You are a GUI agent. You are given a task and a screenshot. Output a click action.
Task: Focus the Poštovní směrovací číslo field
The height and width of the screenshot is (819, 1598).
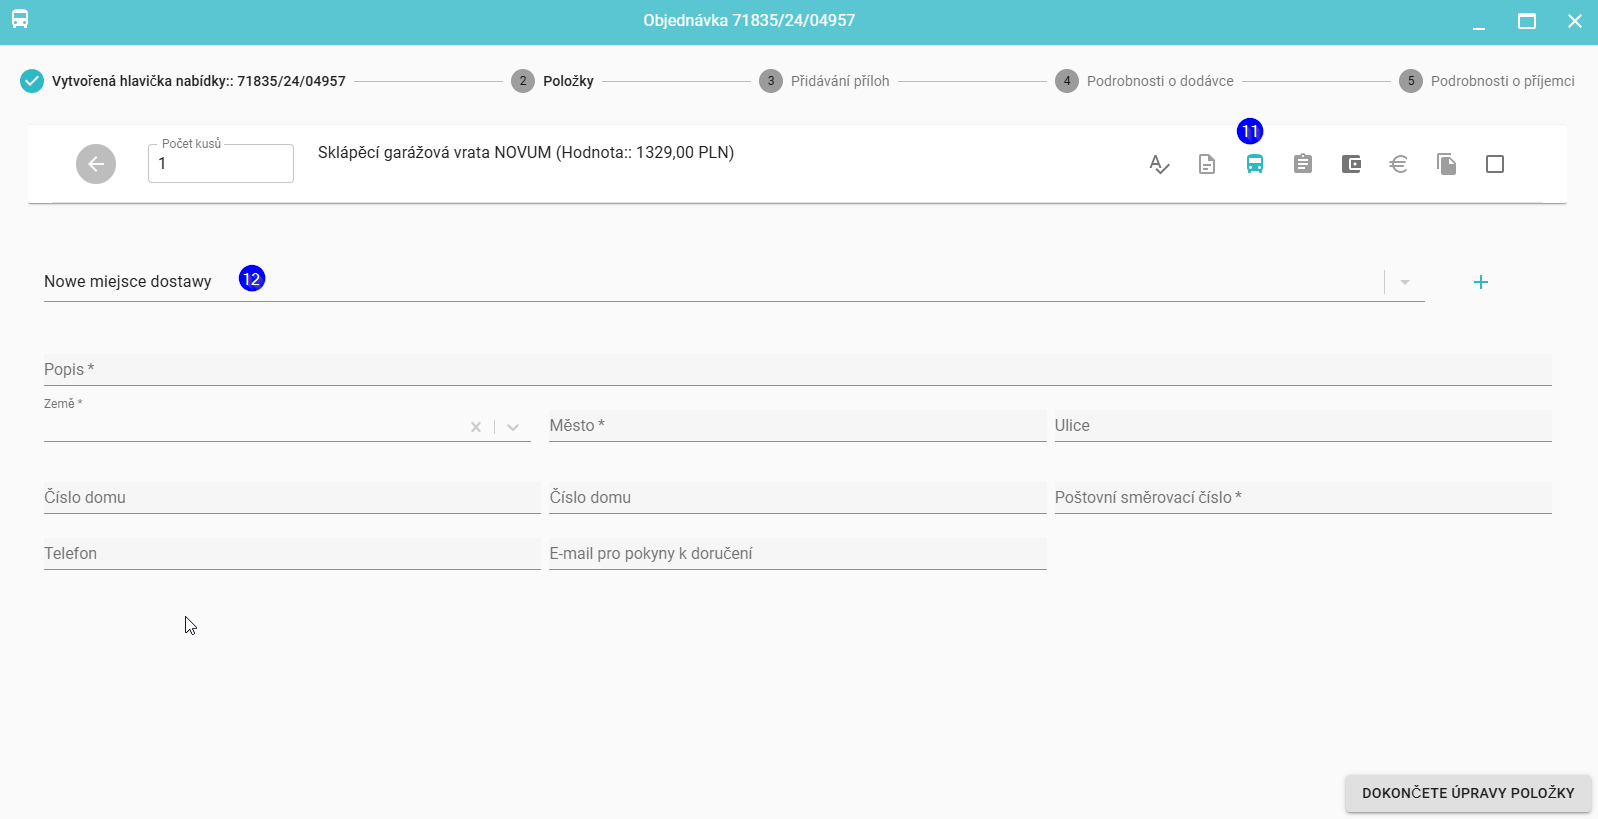pyautogui.click(x=1302, y=498)
